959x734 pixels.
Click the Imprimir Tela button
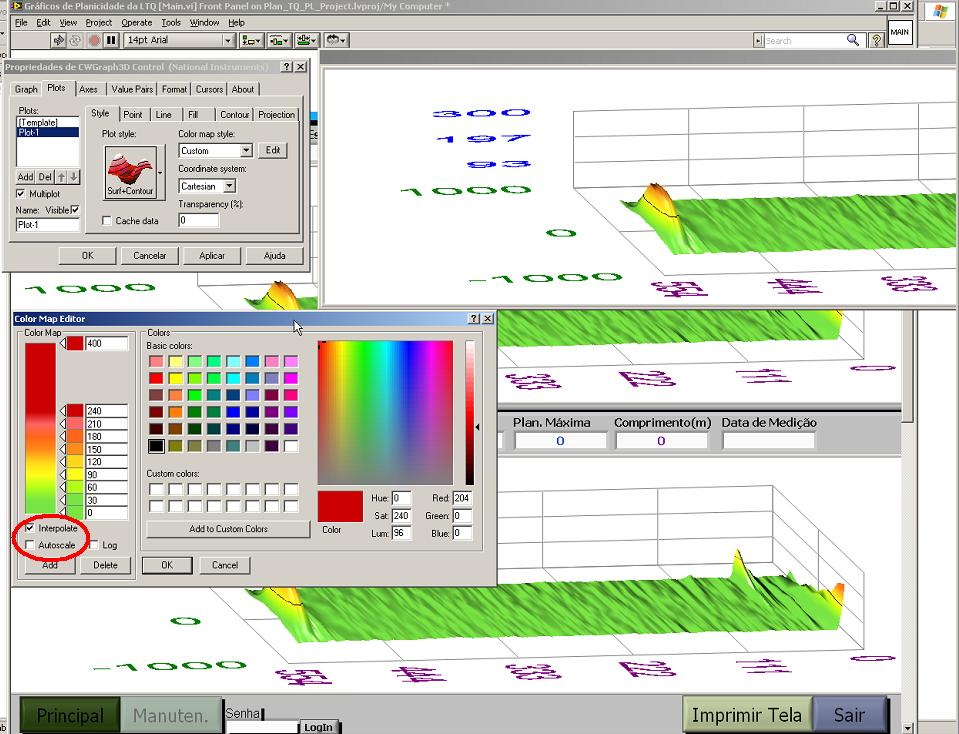click(x=747, y=714)
